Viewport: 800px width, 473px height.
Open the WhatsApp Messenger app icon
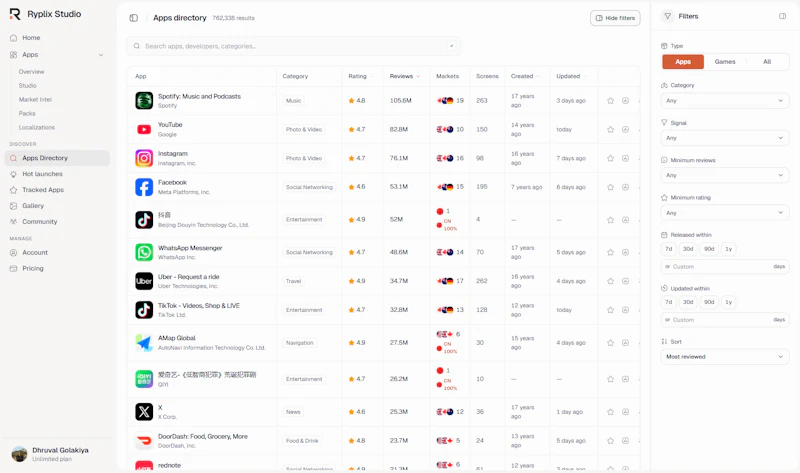(144, 252)
